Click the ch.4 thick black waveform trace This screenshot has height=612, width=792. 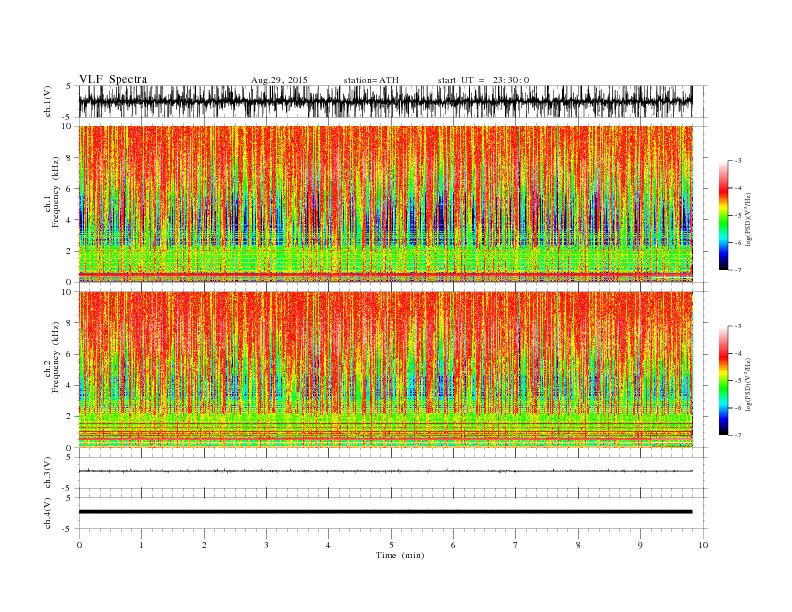385,512
